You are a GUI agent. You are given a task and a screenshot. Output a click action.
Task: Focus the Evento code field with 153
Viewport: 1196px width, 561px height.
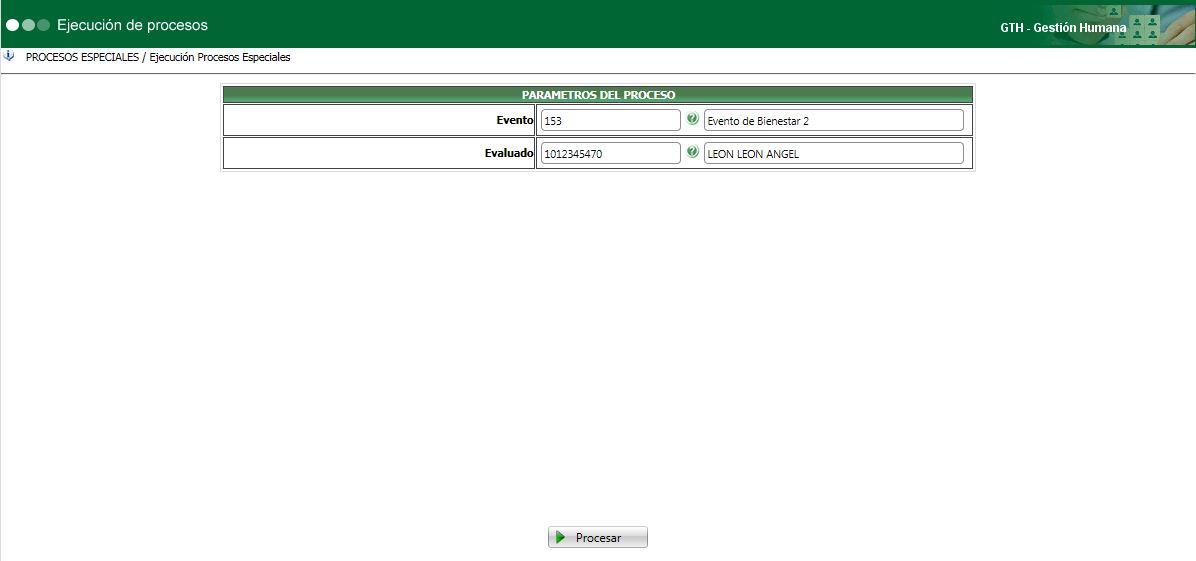[x=610, y=121]
